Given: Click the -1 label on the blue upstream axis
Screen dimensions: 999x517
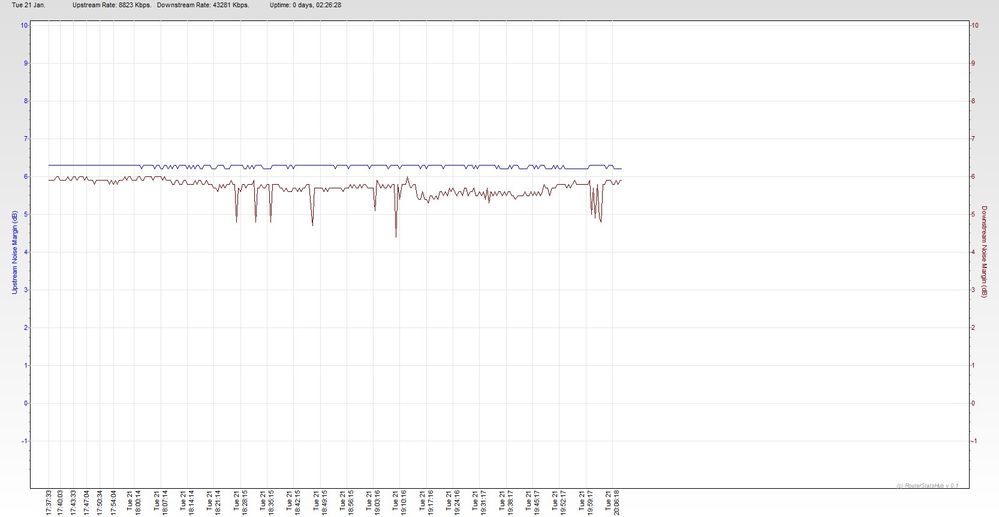Looking at the screenshot, I should [24, 441].
